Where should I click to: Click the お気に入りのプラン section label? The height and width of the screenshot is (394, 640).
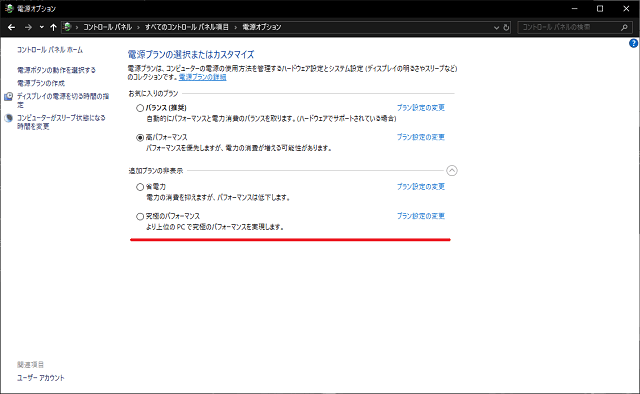coord(153,93)
